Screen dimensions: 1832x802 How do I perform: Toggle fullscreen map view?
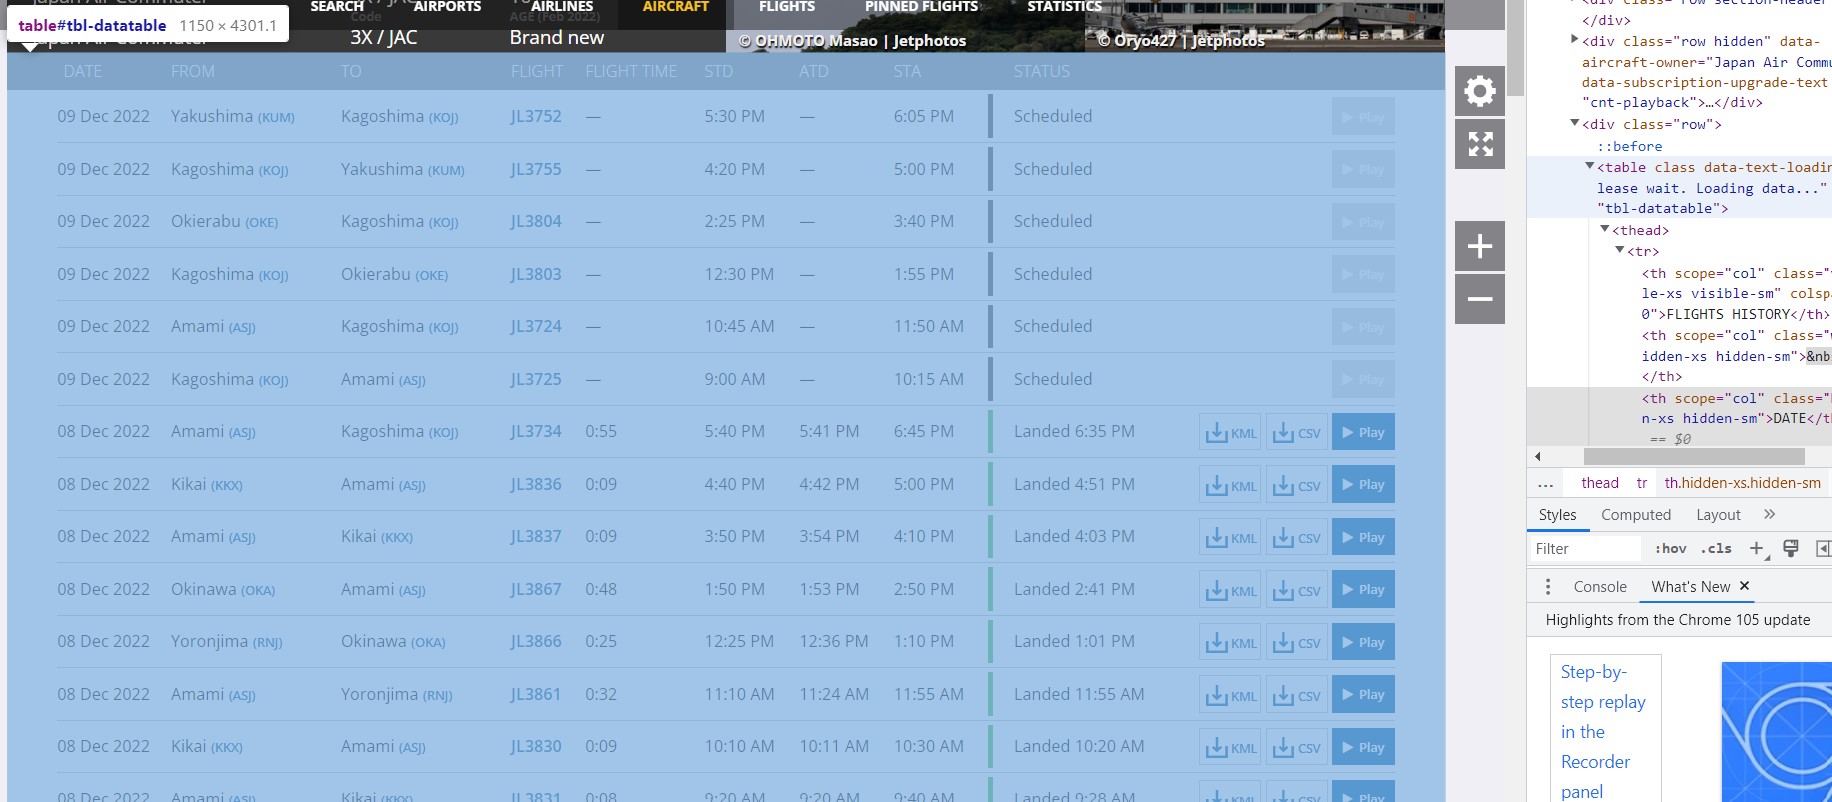(1479, 144)
